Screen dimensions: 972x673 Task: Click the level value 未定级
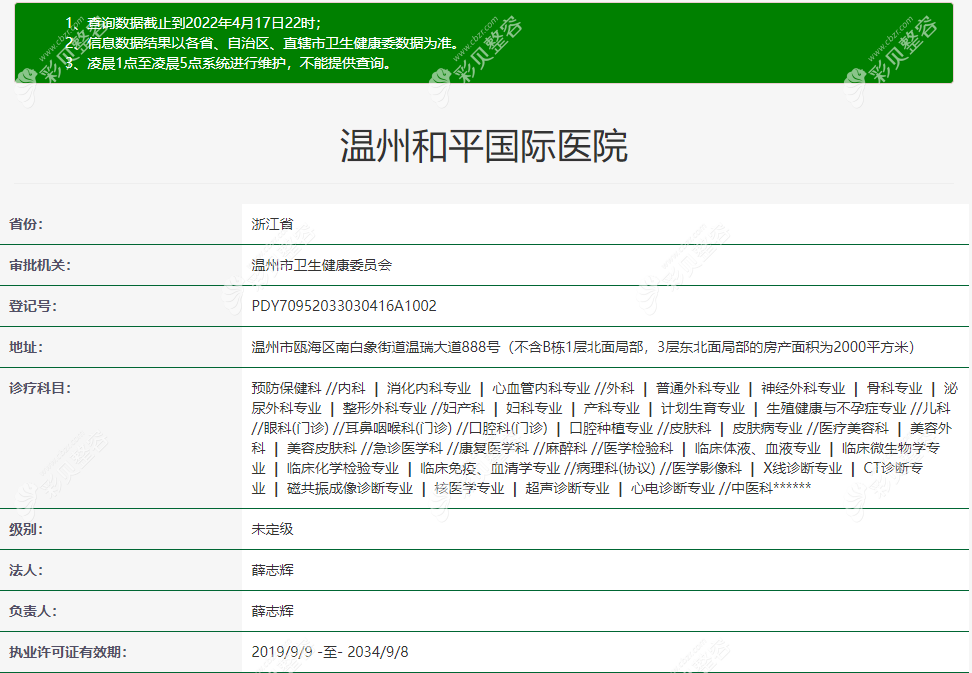pyautogui.click(x=272, y=529)
